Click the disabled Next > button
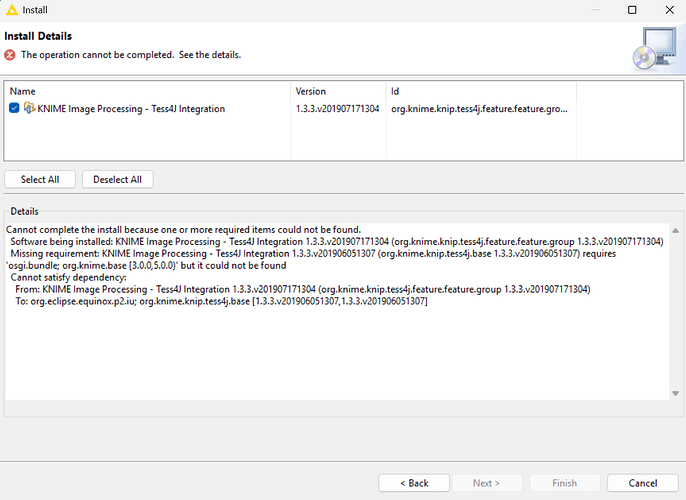The height and width of the screenshot is (500, 686). [x=486, y=483]
